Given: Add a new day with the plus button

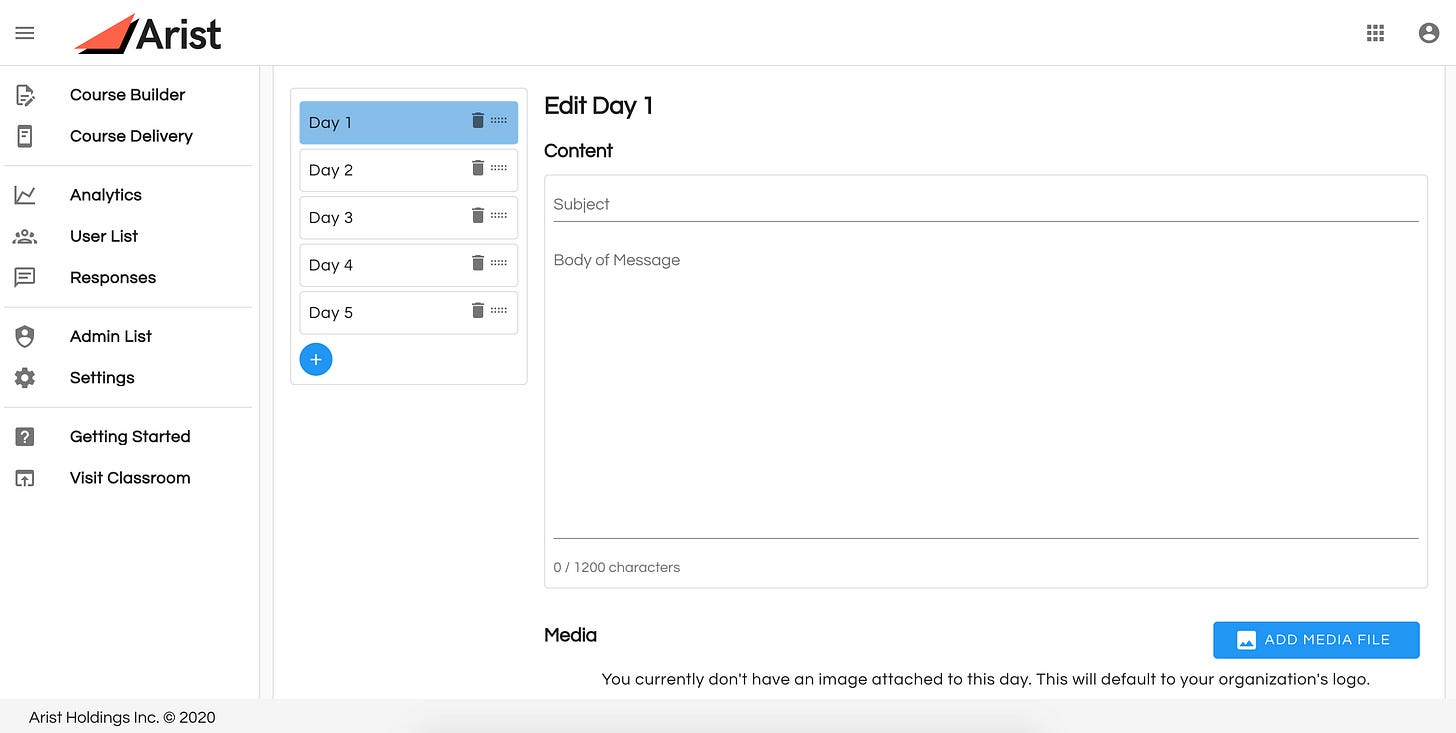Looking at the screenshot, I should (316, 359).
